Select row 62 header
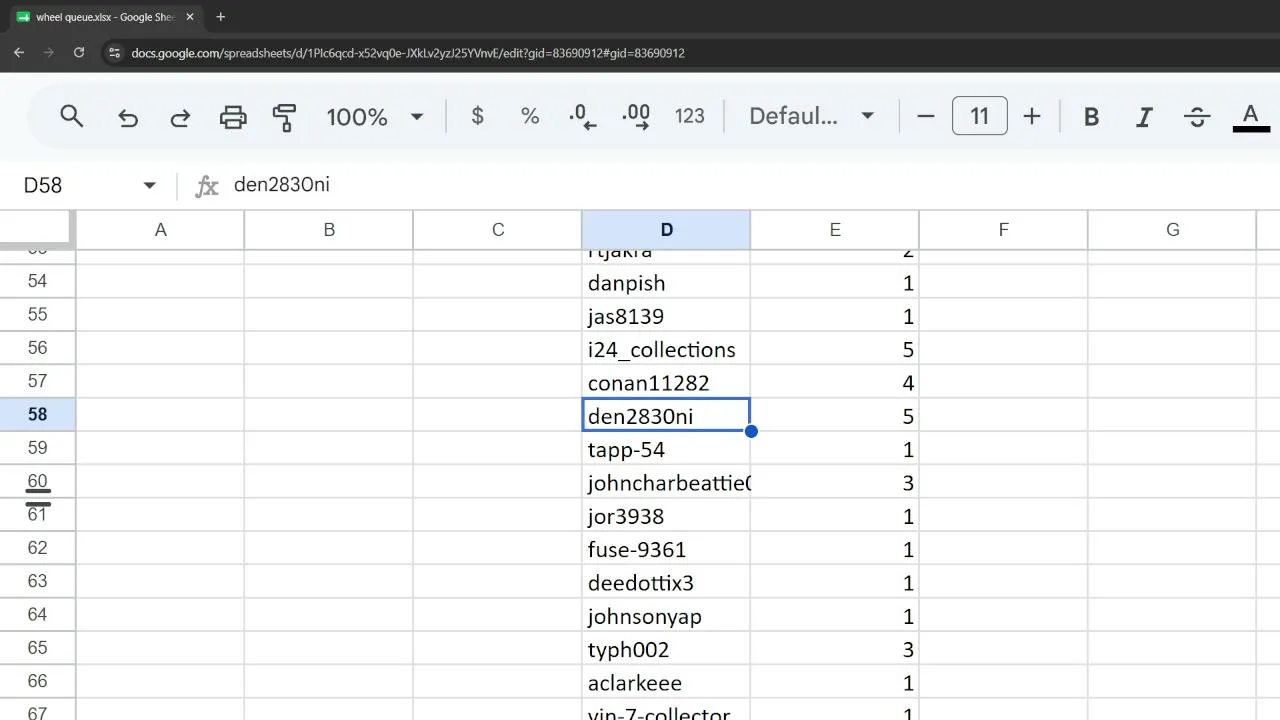This screenshot has height=720, width=1280. [x=37, y=548]
